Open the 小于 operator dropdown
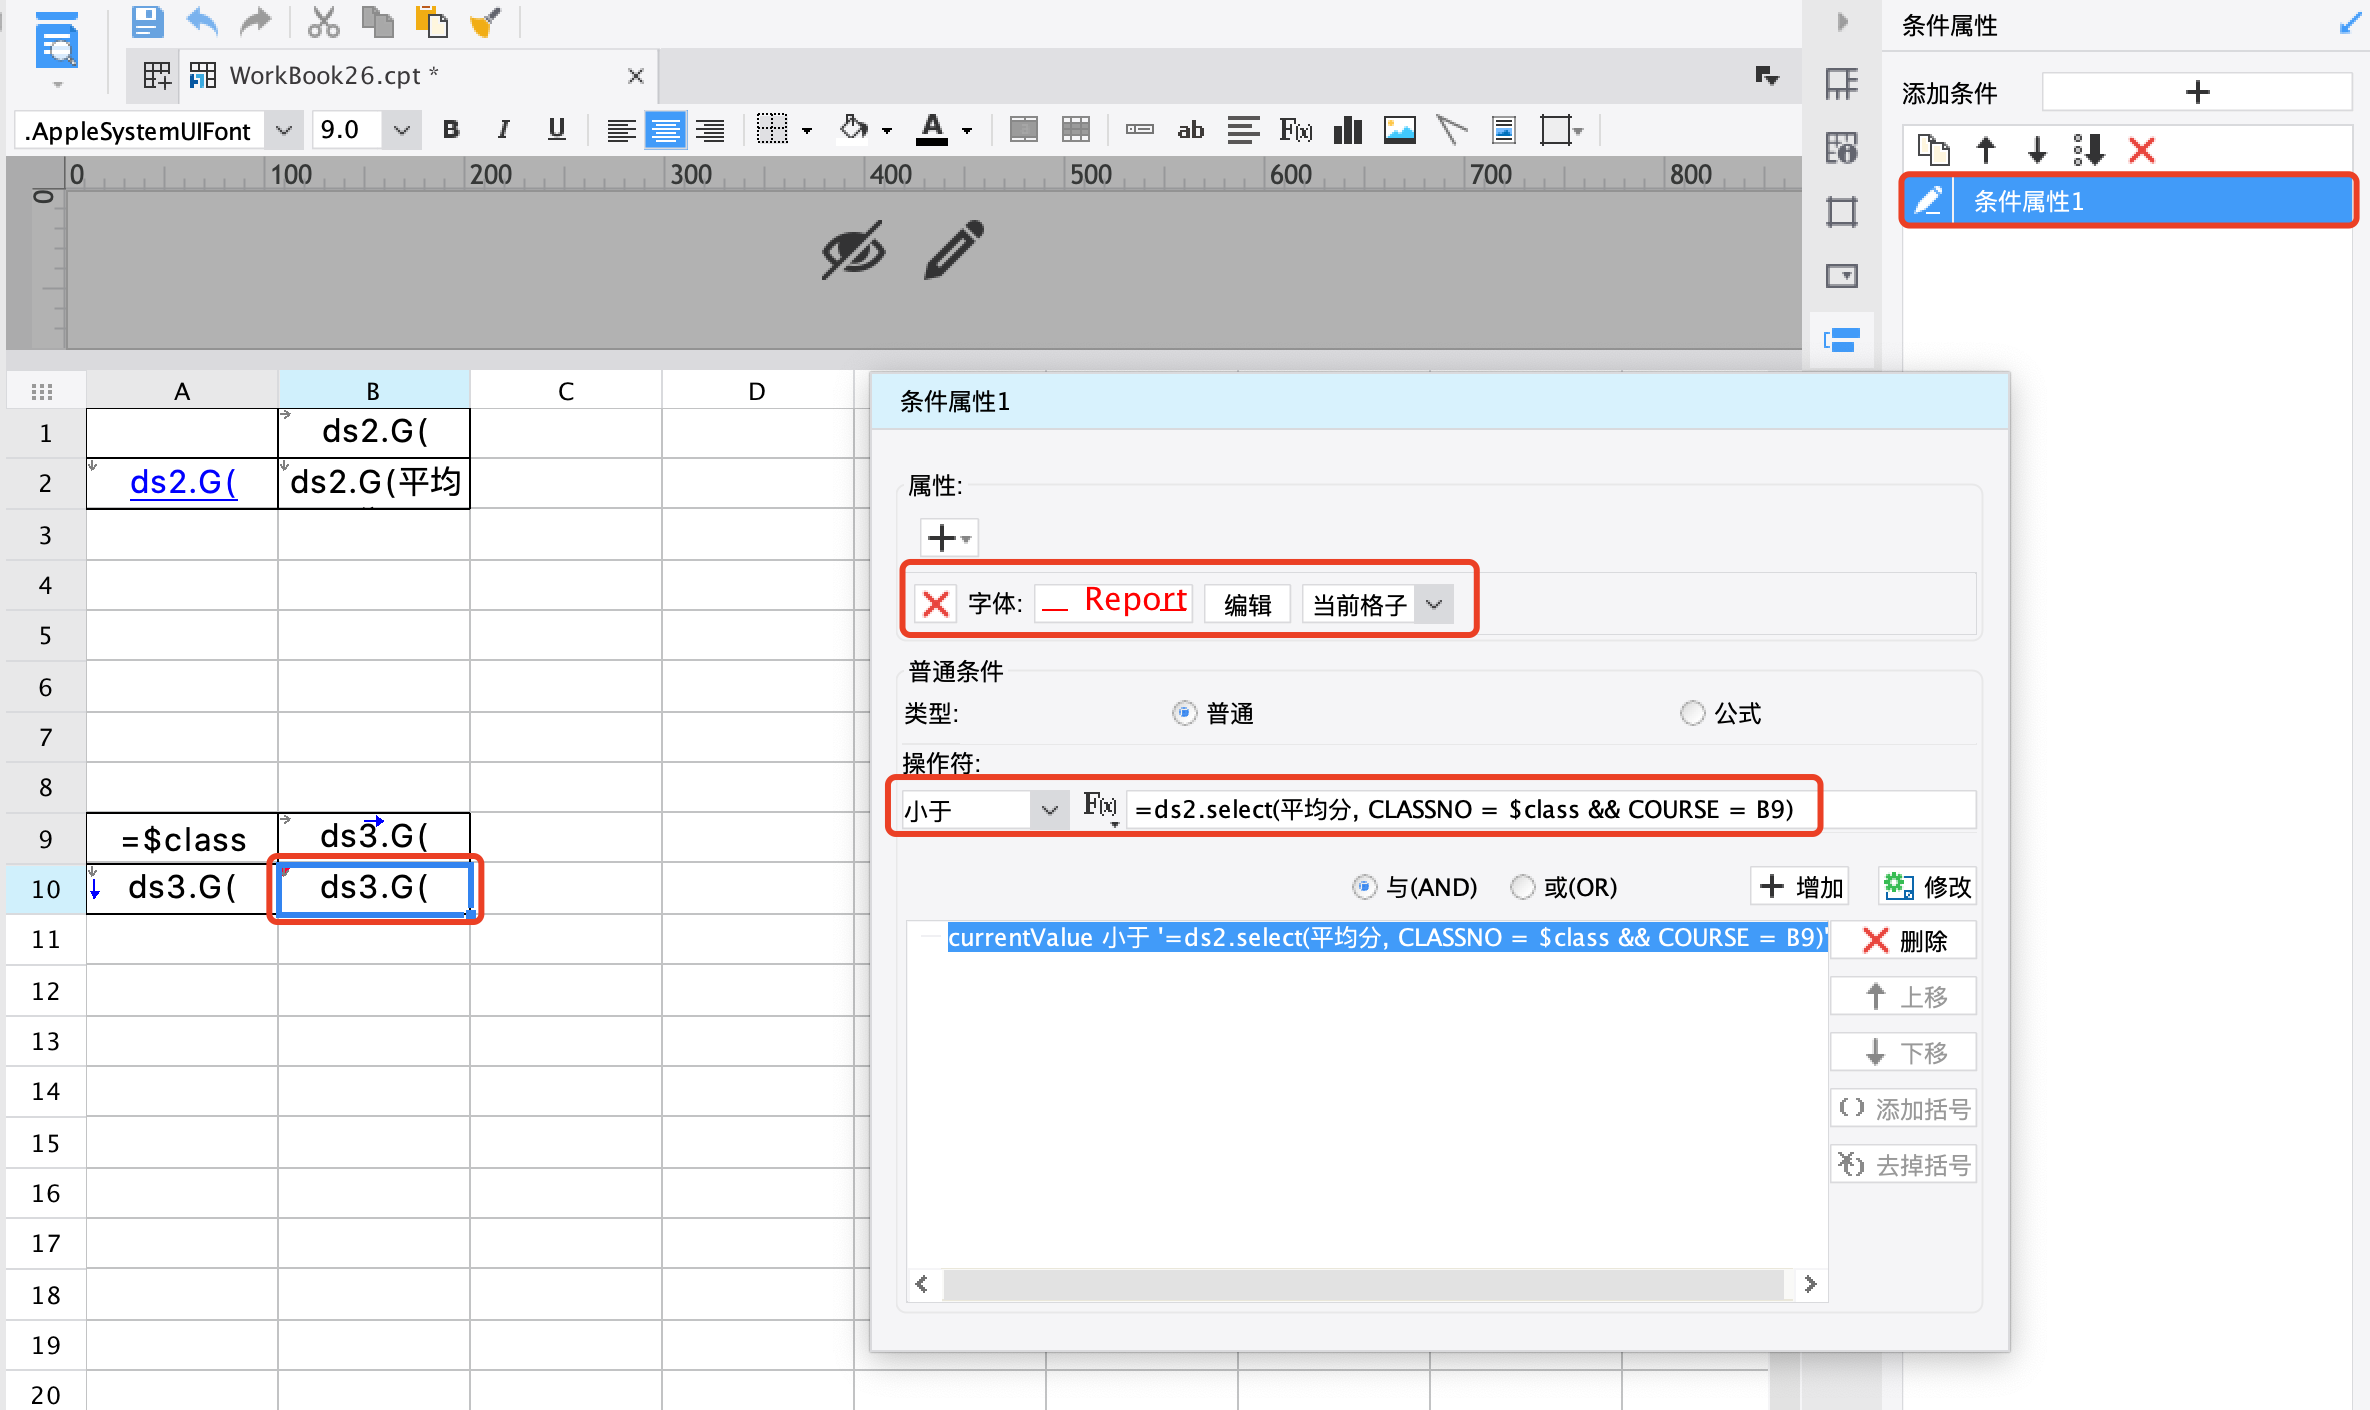 [x=1048, y=810]
